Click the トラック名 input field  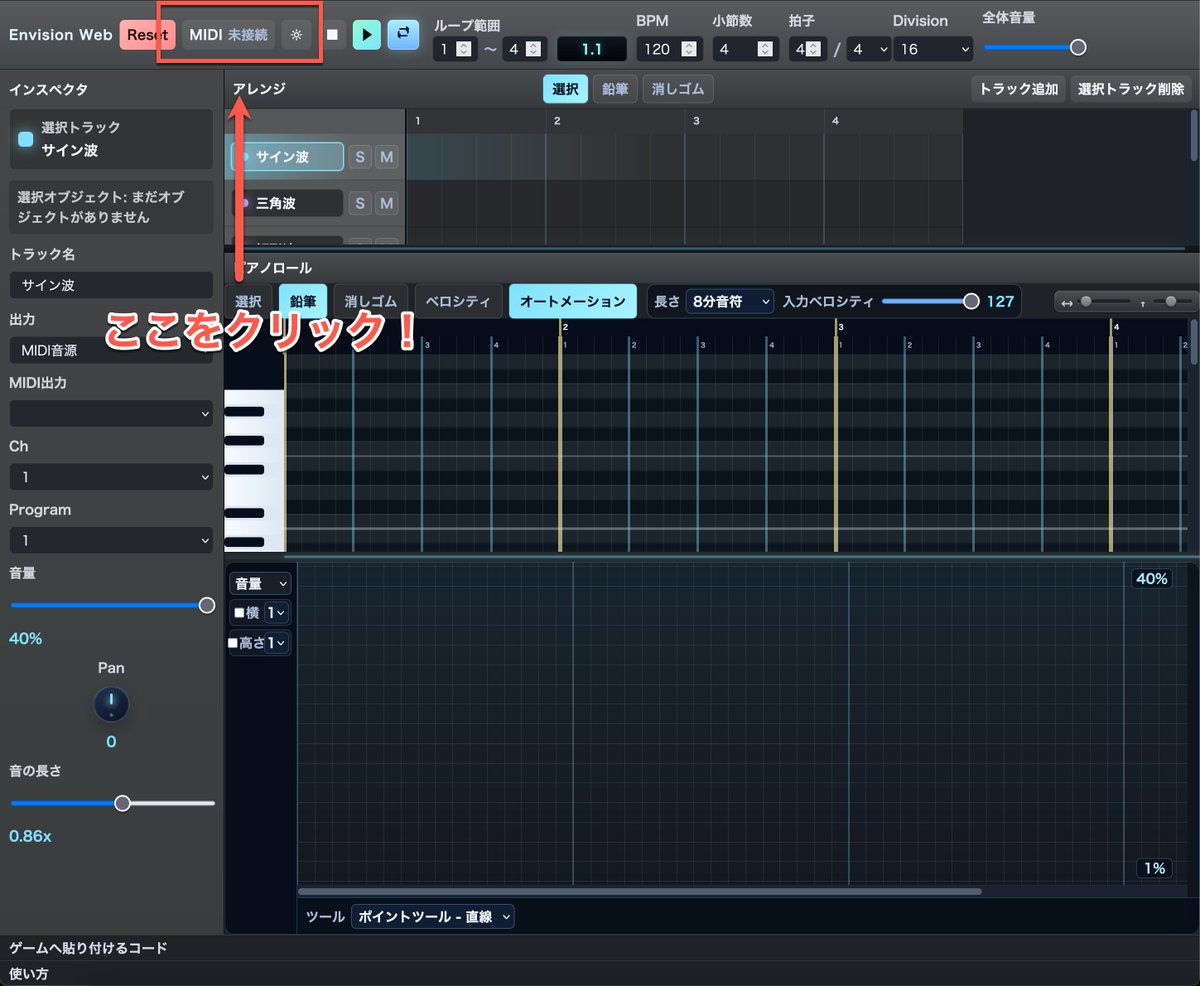[x=111, y=285]
